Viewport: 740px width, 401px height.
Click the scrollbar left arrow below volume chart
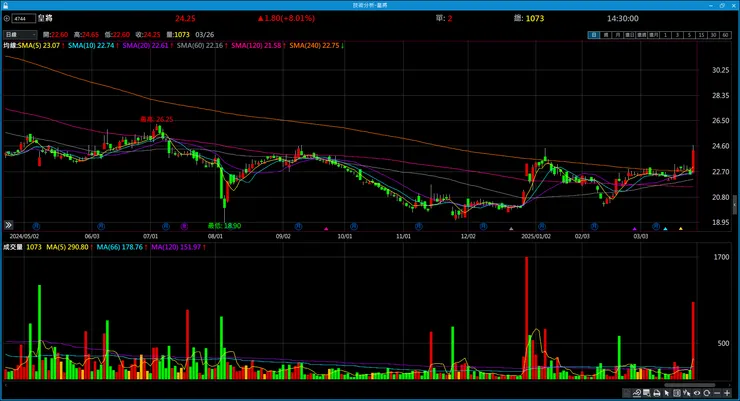[5, 385]
